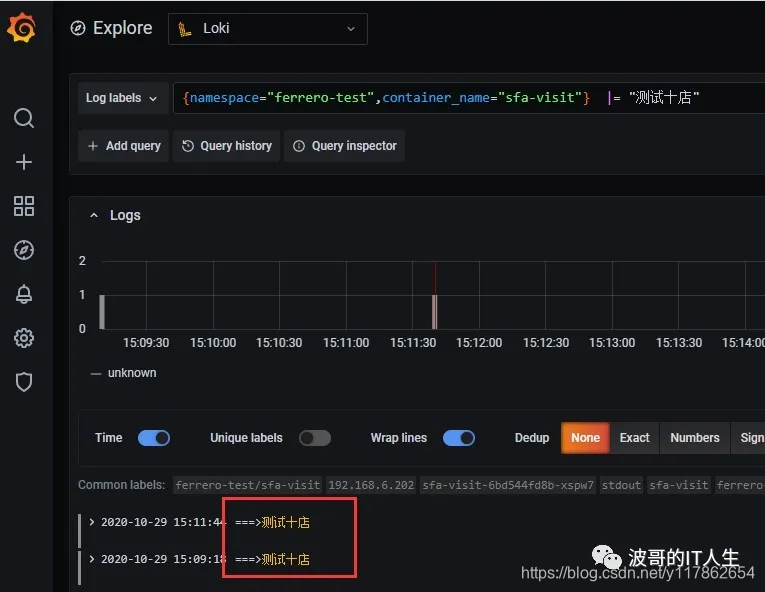Open Dashboards grid icon in sidebar
The height and width of the screenshot is (592, 765).
(23, 206)
